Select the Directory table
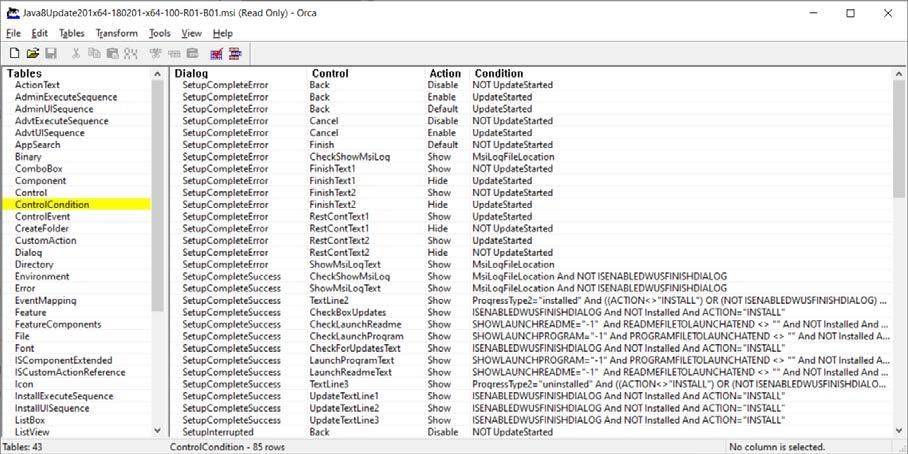Viewport: 908px width, 454px height. coord(34,265)
